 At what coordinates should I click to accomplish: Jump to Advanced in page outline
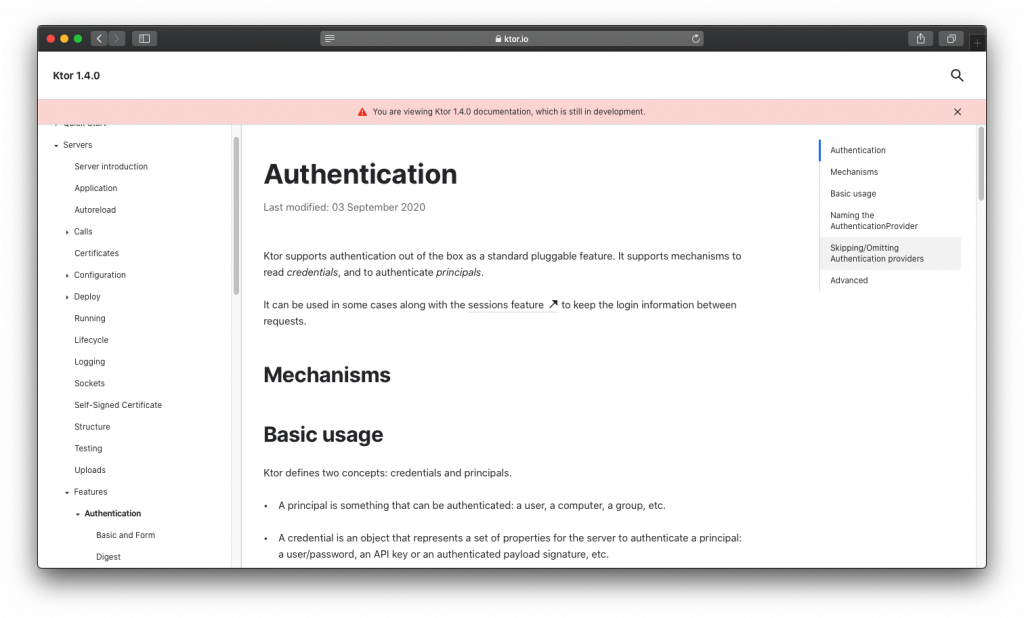[x=849, y=280]
